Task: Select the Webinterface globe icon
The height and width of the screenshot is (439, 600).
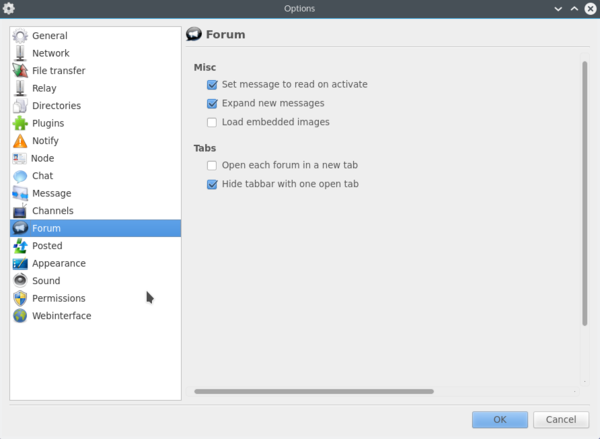Action: 20,316
